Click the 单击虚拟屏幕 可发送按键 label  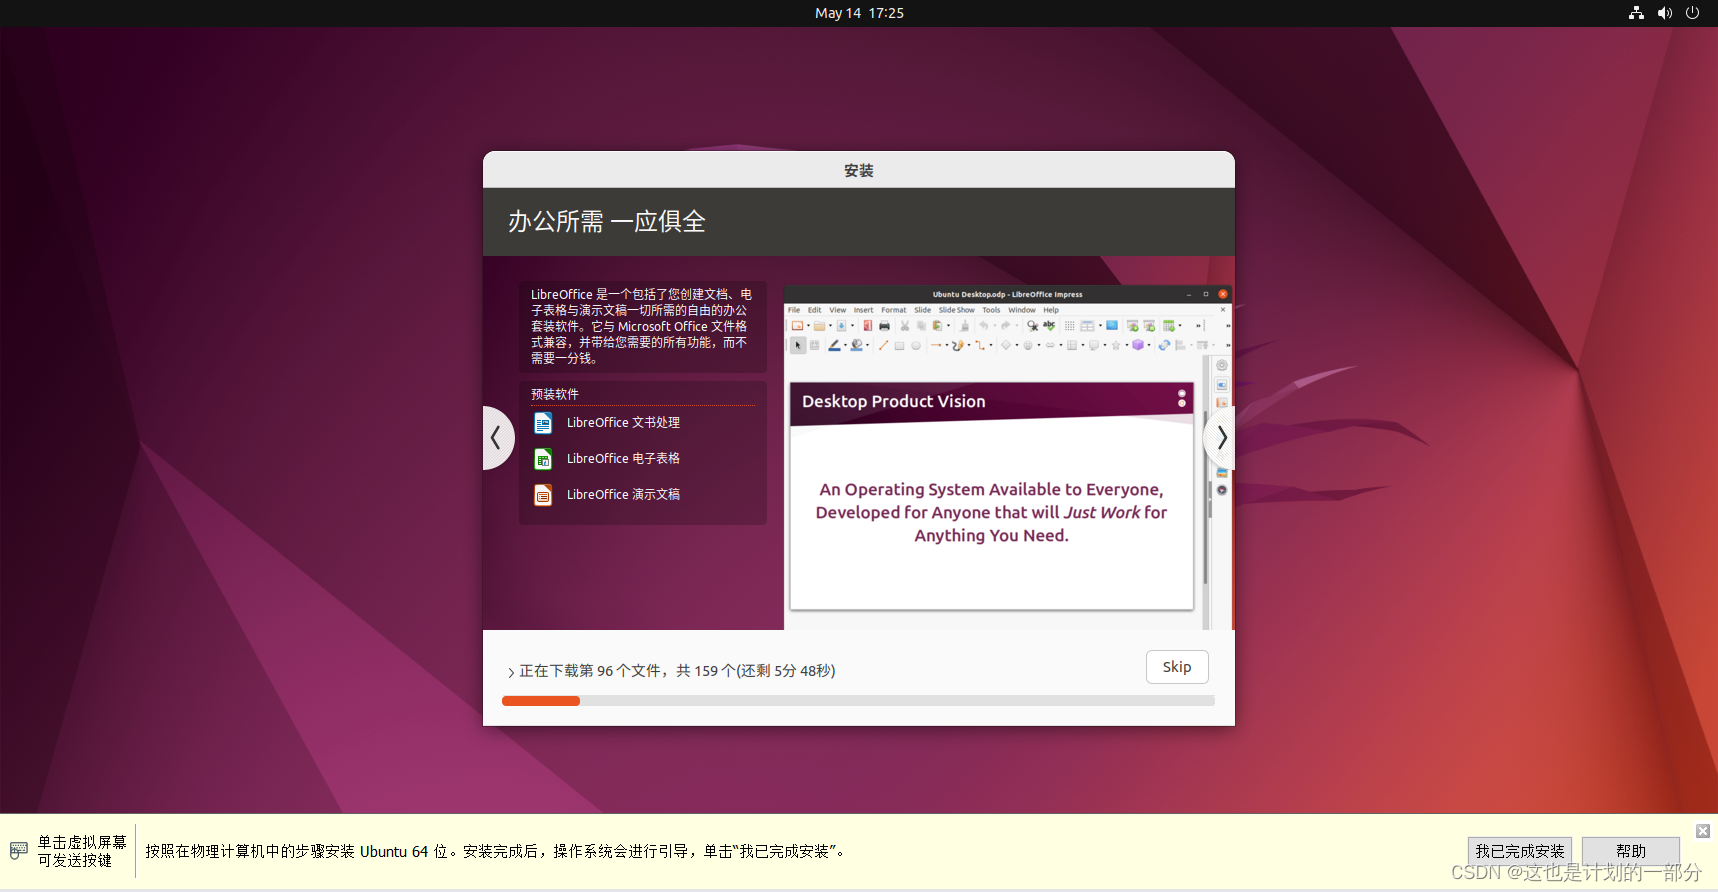(82, 851)
